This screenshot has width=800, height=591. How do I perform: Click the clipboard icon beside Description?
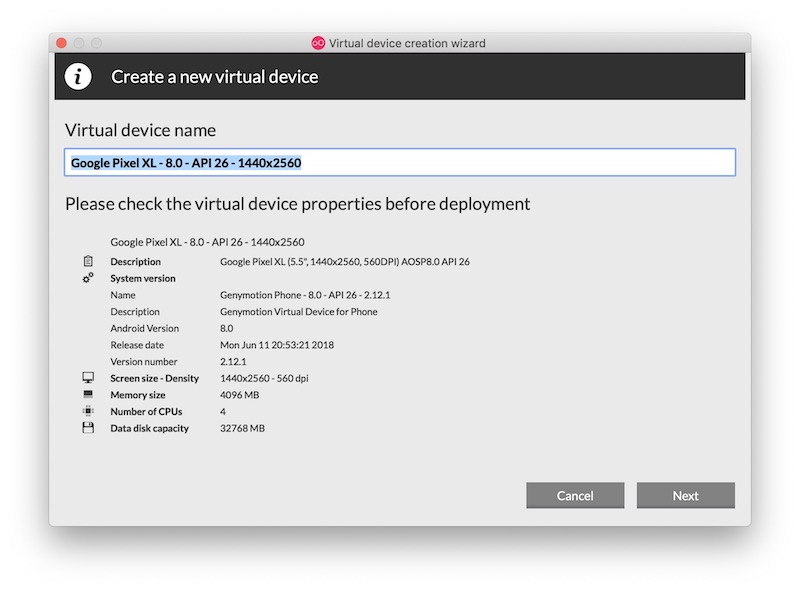coord(88,261)
